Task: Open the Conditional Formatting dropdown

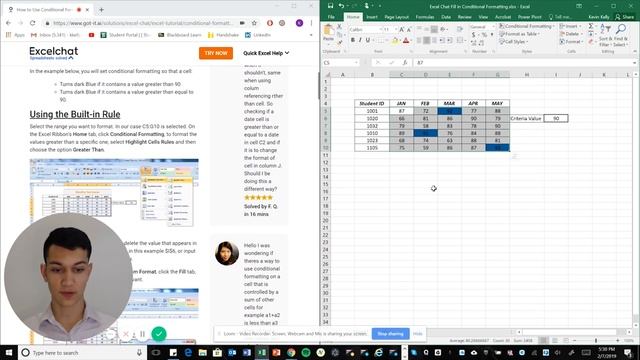Action: (x=527, y=26)
